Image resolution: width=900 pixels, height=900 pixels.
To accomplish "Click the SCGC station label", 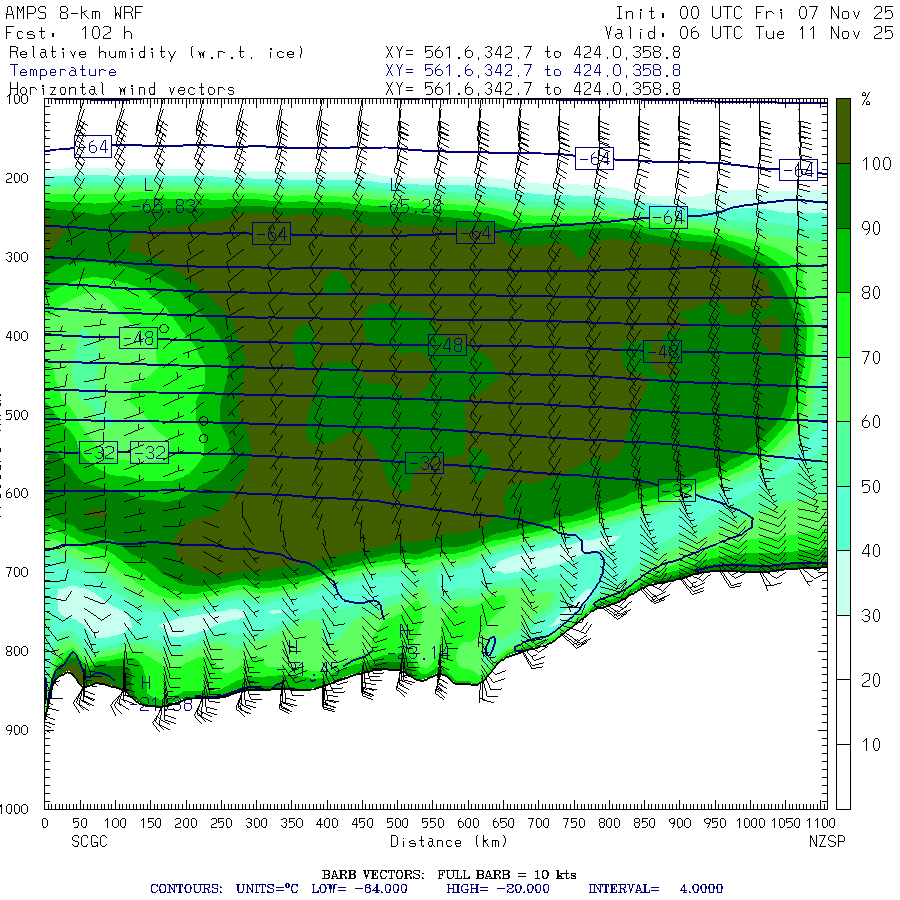I will pos(89,842).
